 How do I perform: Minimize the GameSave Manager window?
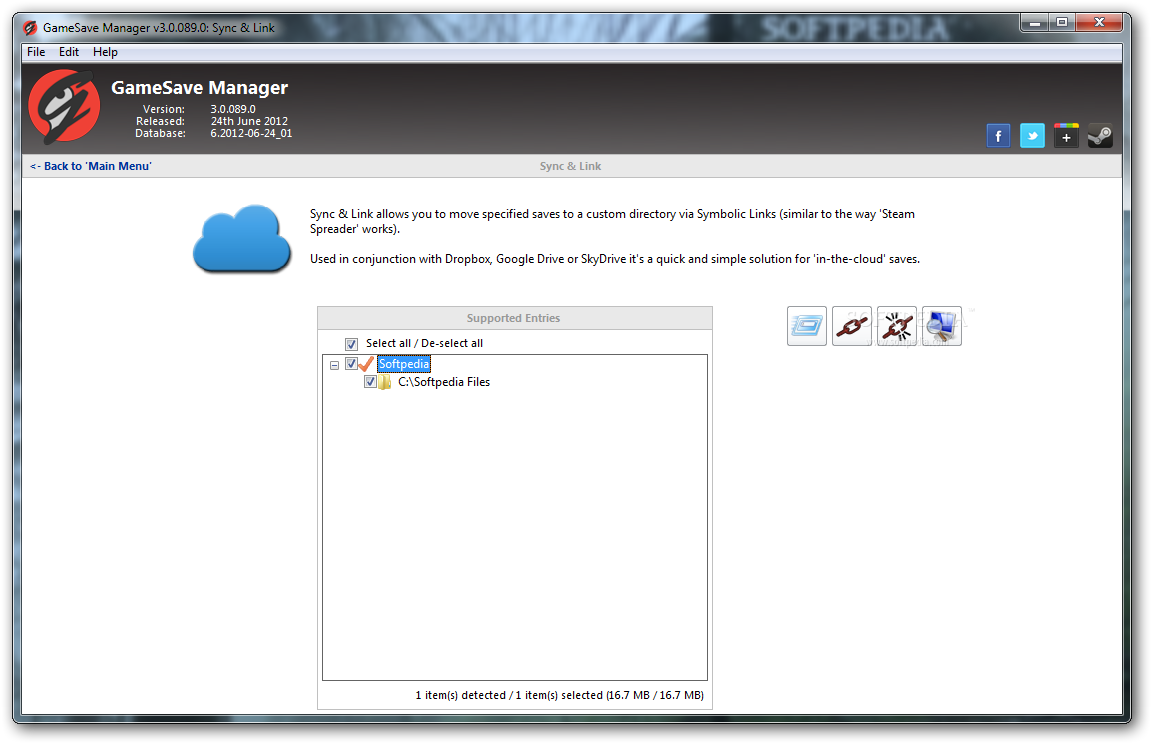pos(1035,23)
